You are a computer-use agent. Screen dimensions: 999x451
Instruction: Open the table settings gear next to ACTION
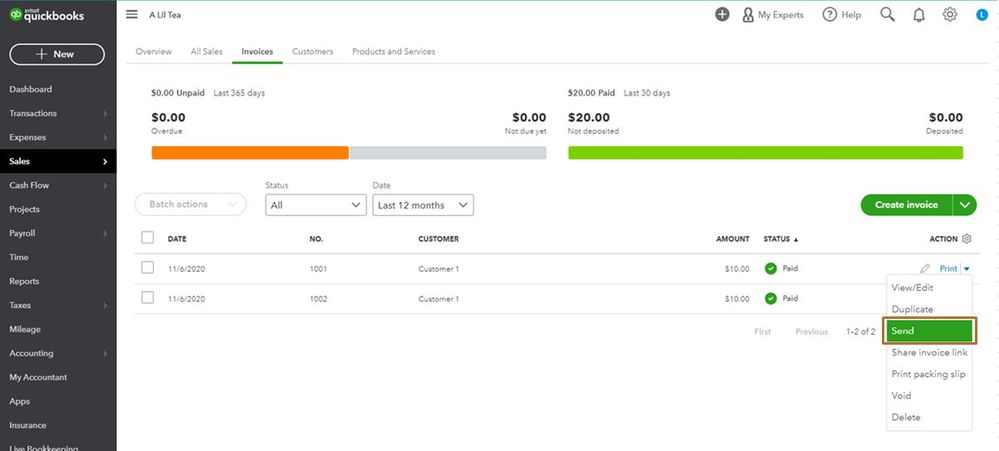click(967, 239)
